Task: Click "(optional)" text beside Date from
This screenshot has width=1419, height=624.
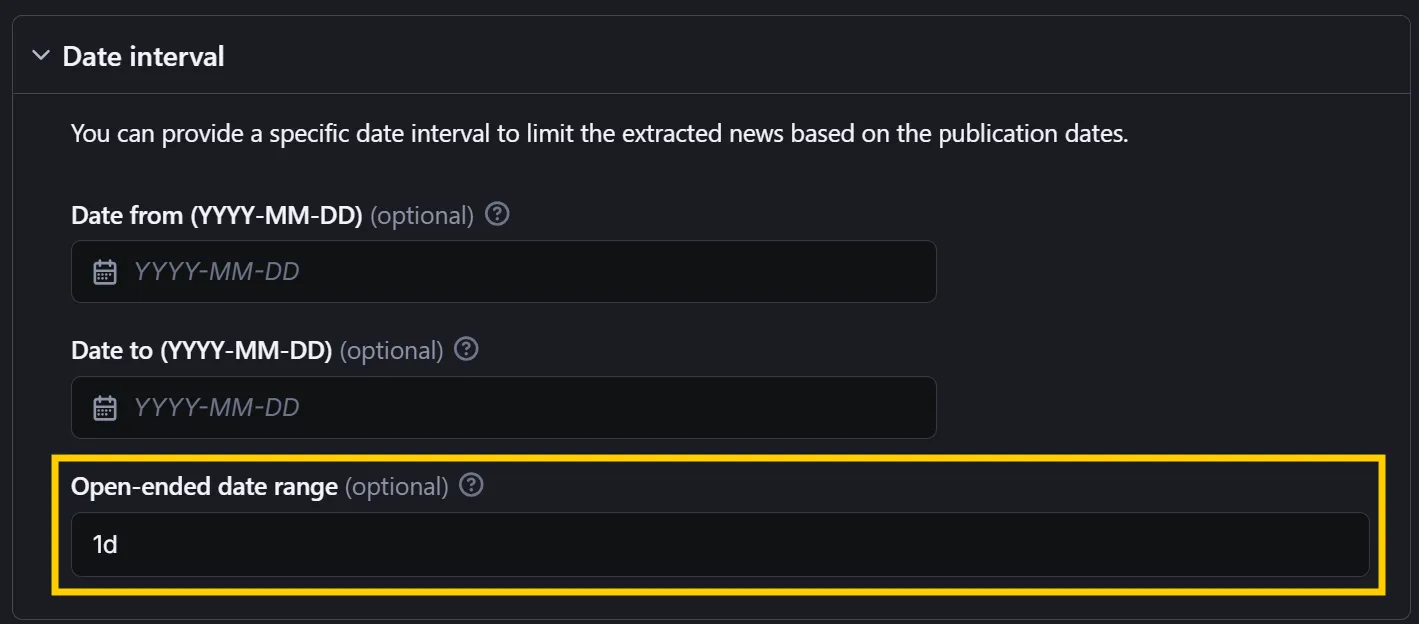Action: click(x=421, y=215)
